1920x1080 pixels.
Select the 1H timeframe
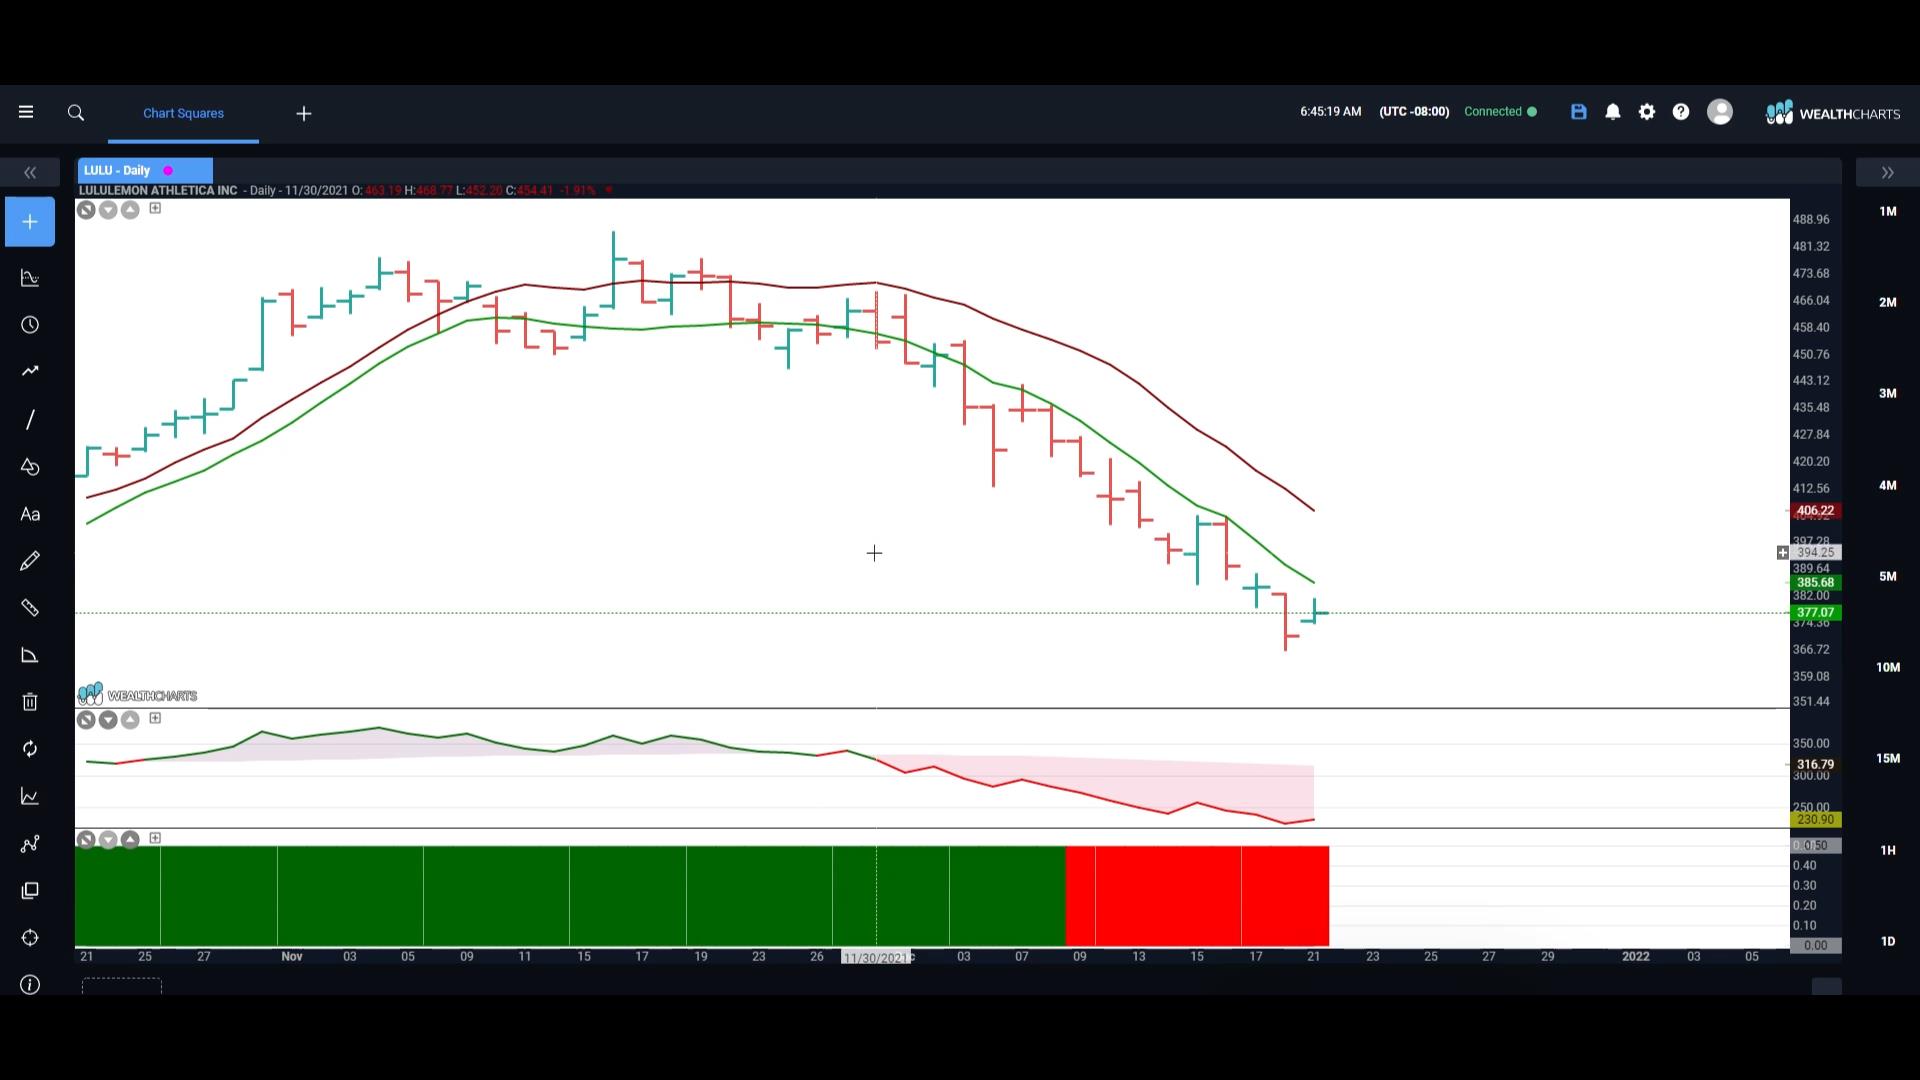1887,850
